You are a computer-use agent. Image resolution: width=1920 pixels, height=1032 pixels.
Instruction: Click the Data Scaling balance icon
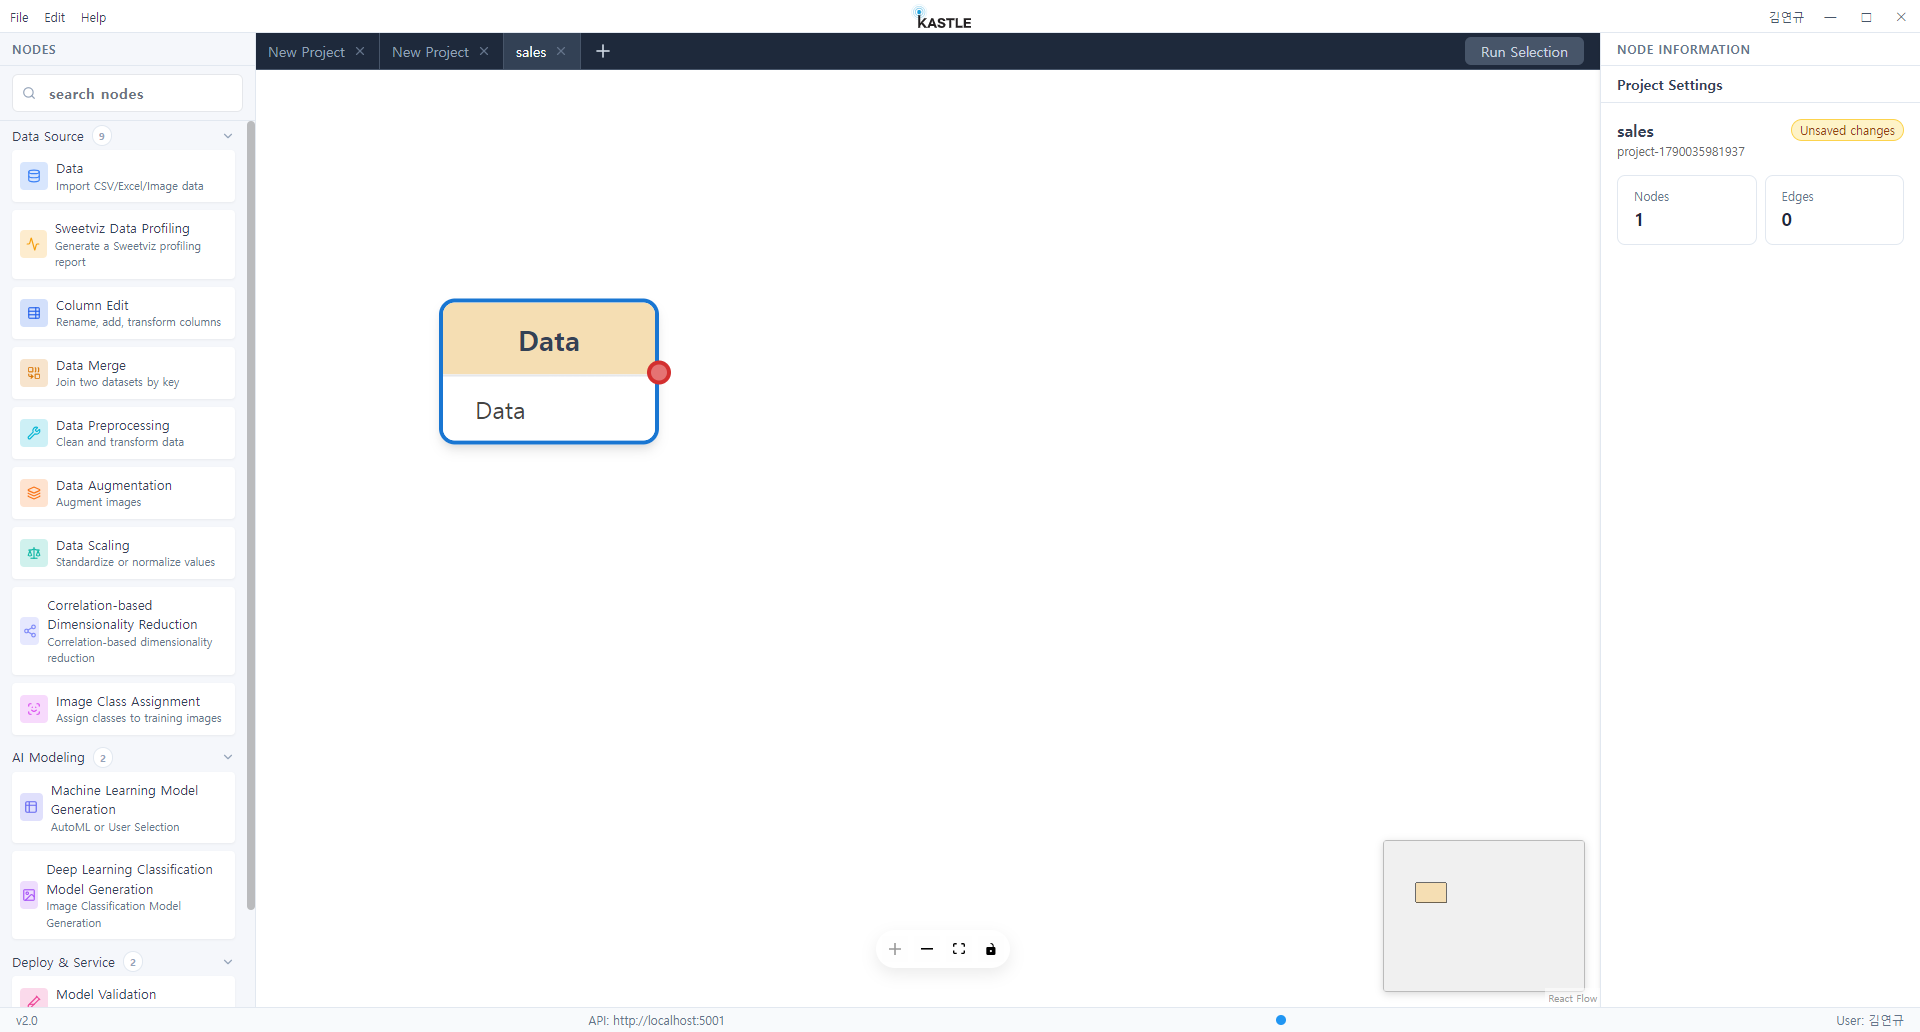34,553
